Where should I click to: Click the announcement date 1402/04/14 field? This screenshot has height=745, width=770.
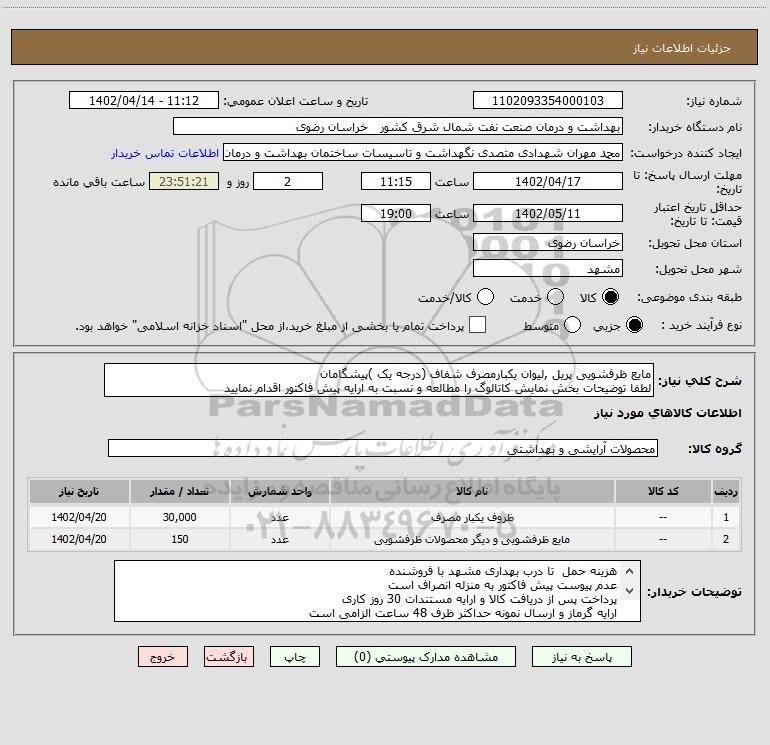point(144,101)
